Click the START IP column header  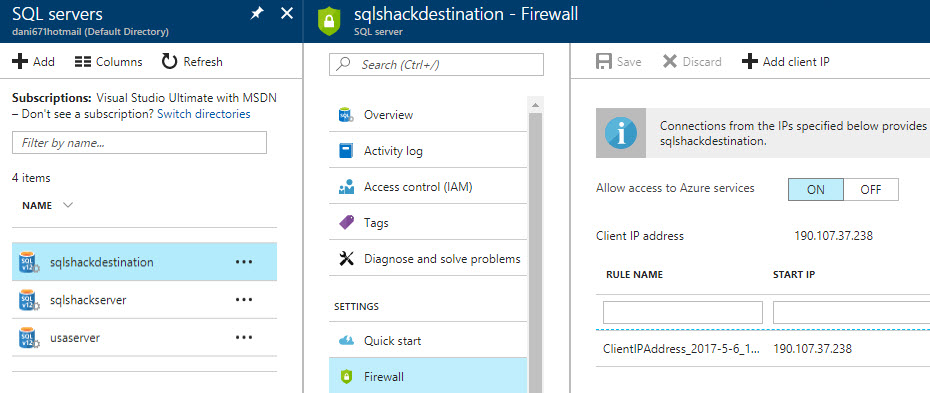(x=794, y=275)
